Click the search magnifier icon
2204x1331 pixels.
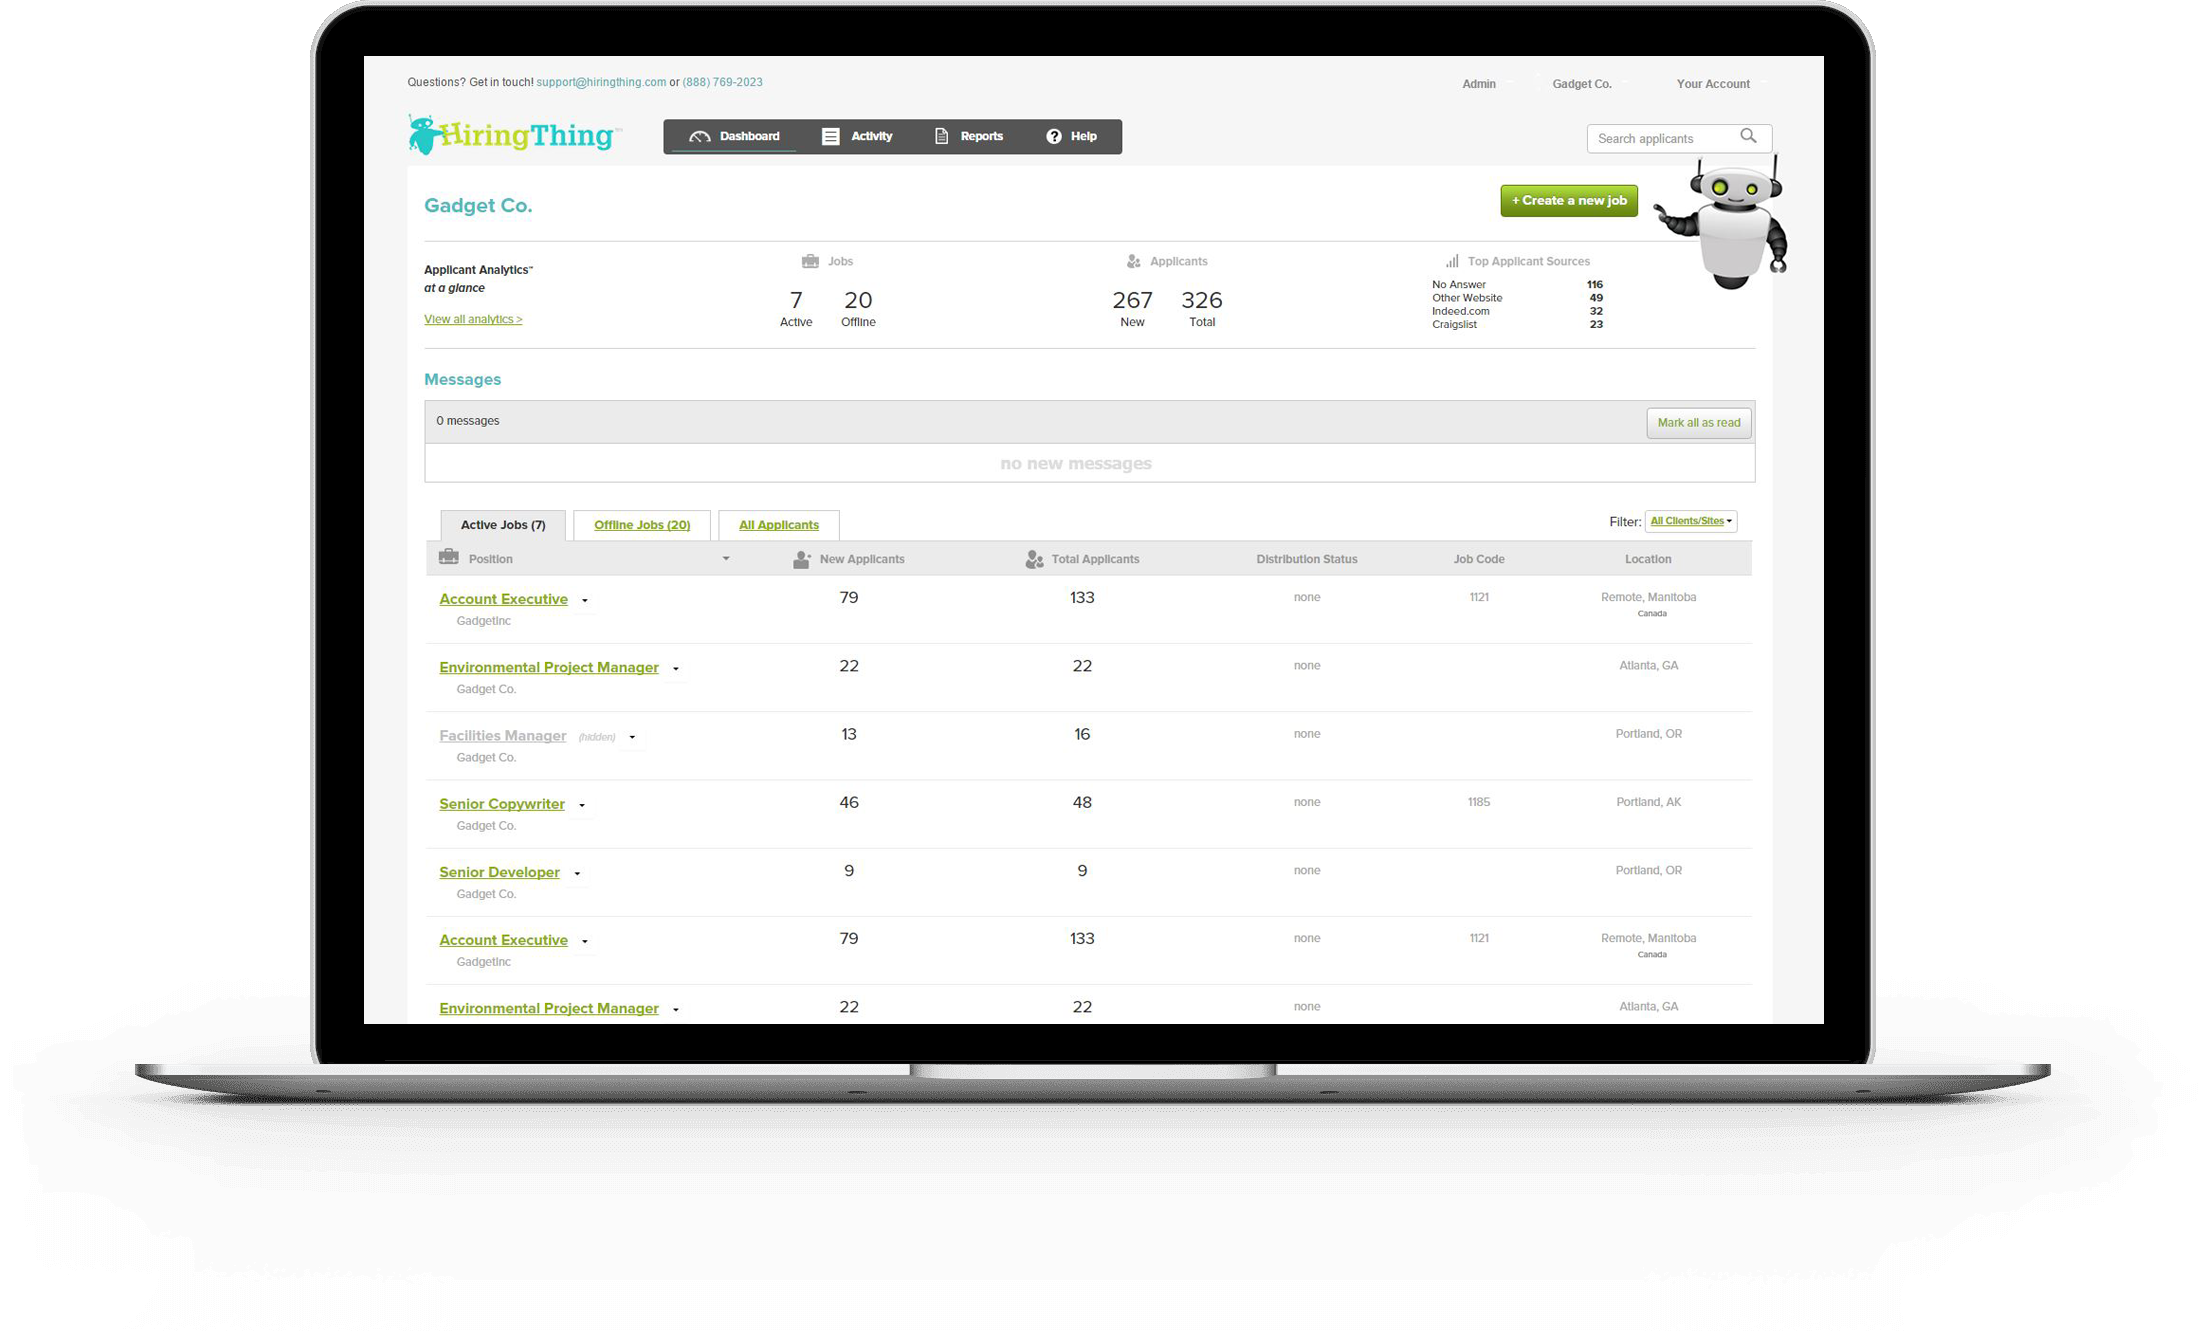[x=1748, y=136]
